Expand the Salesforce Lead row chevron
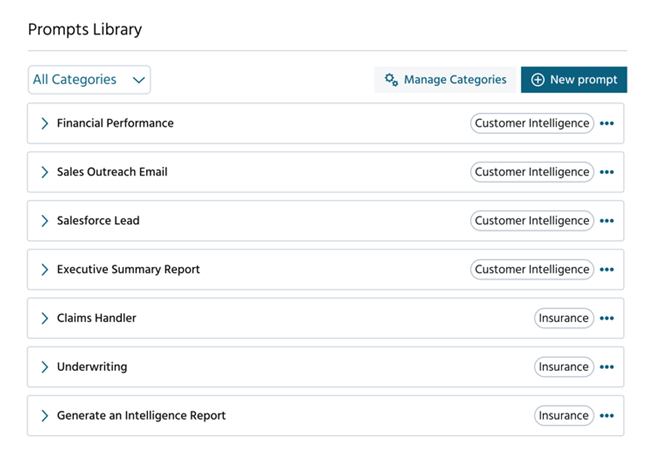Image resolution: width=665 pixels, height=465 pixels. coord(44,221)
